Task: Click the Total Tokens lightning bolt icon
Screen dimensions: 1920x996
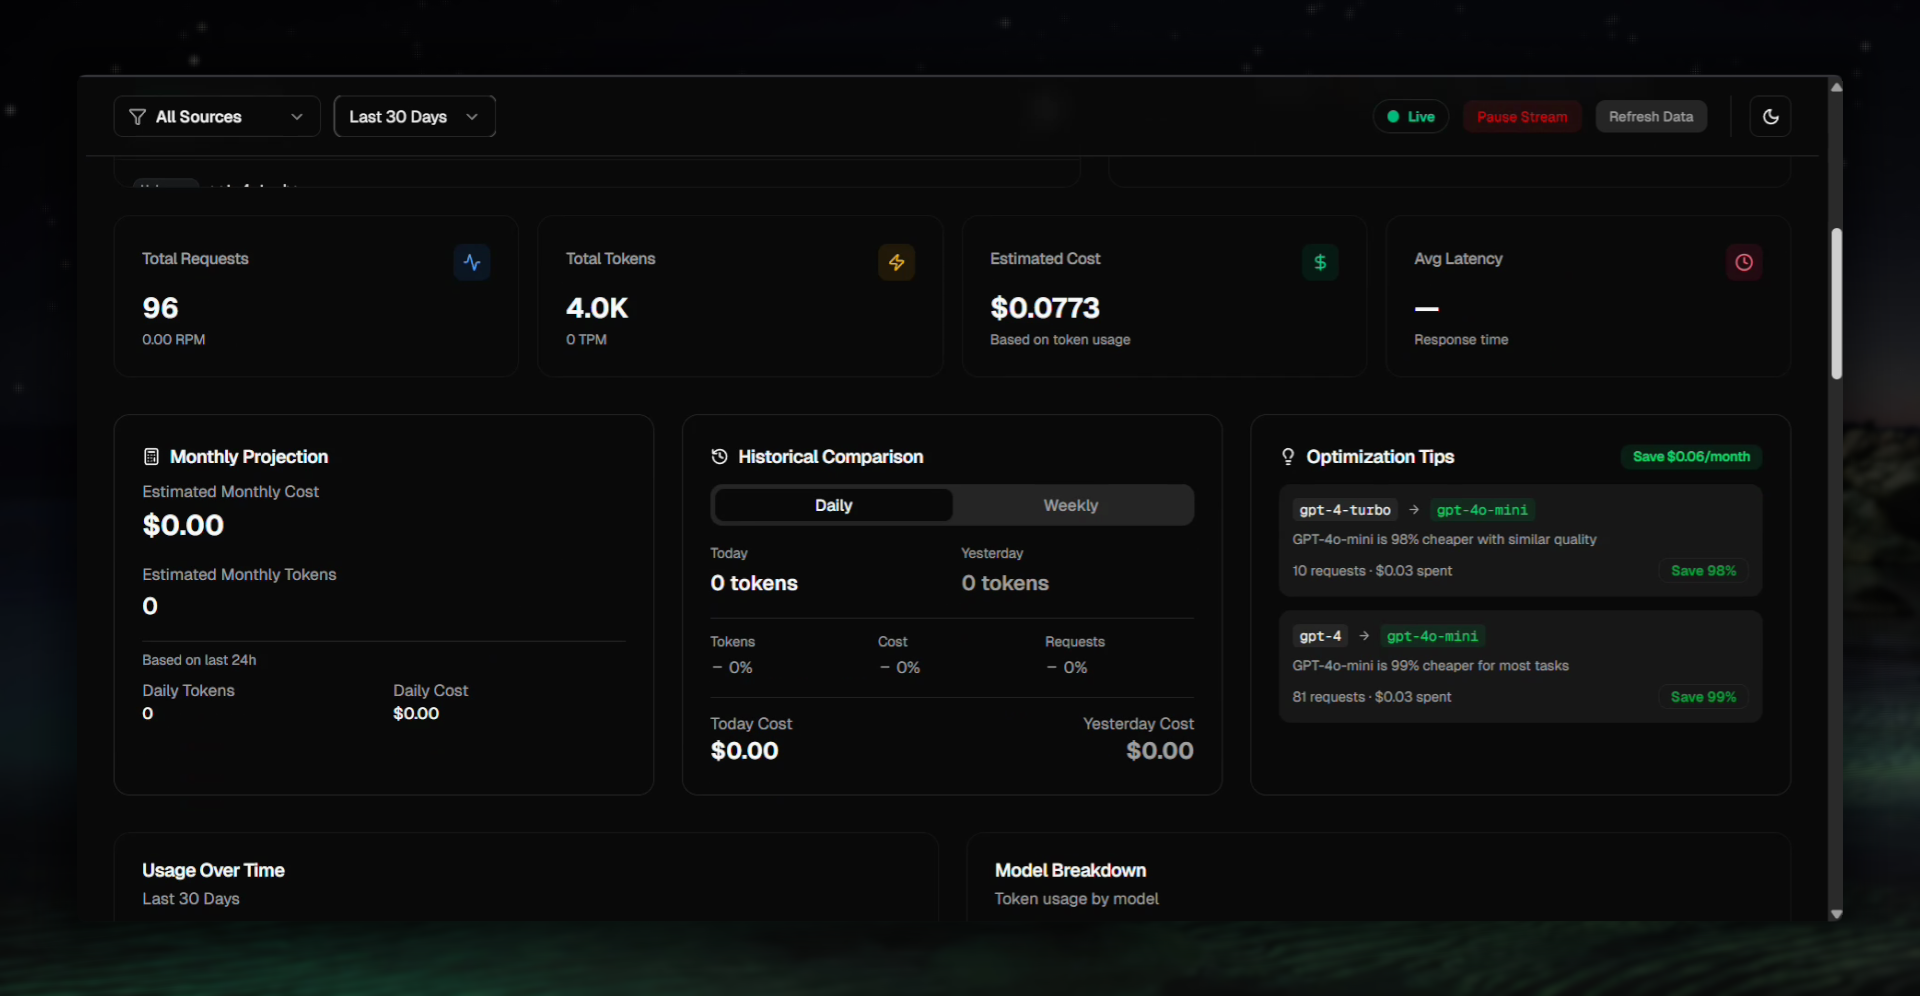Action: pyautogui.click(x=896, y=263)
